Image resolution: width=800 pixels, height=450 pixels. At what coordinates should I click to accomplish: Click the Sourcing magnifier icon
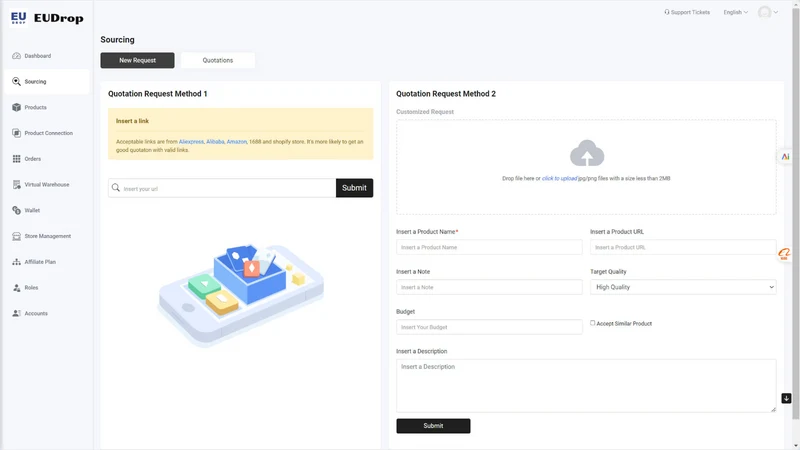tap(16, 82)
